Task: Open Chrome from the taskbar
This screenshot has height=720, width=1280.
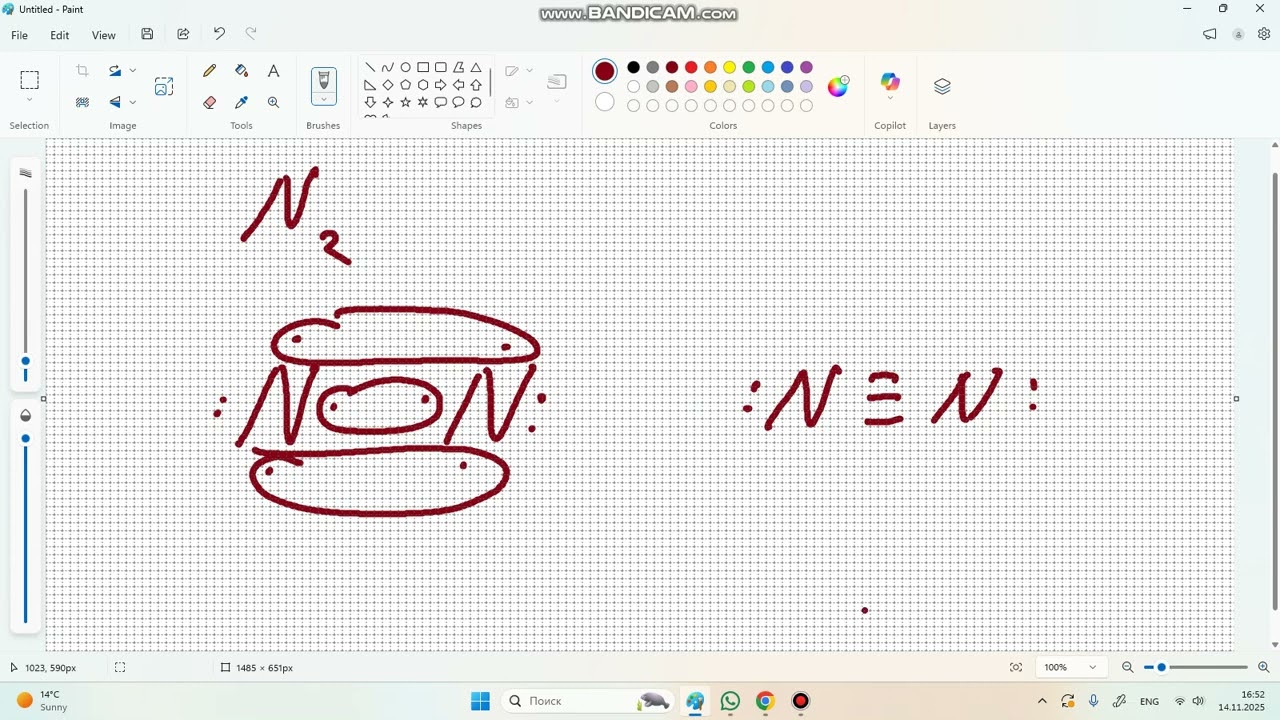Action: [765, 700]
